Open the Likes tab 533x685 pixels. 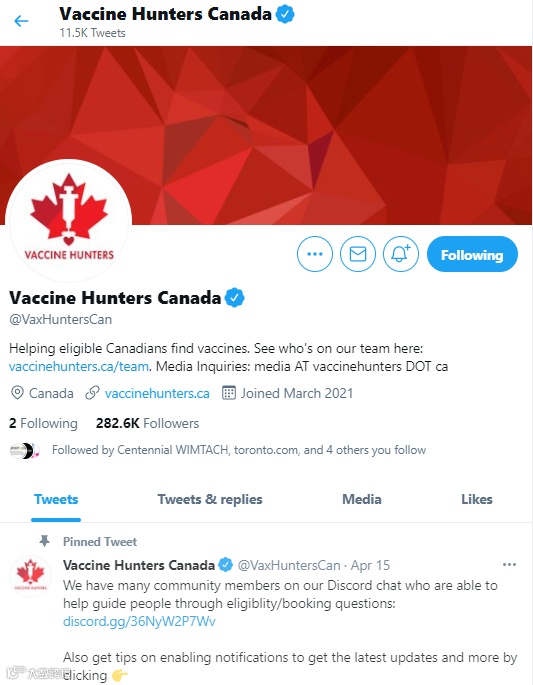pyautogui.click(x=477, y=499)
